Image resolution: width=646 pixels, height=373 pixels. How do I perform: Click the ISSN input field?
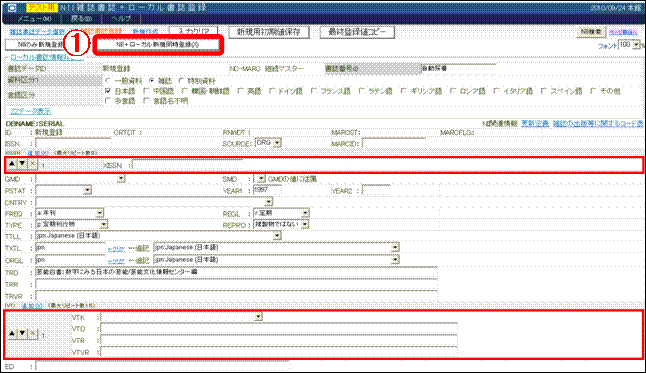coord(73,144)
